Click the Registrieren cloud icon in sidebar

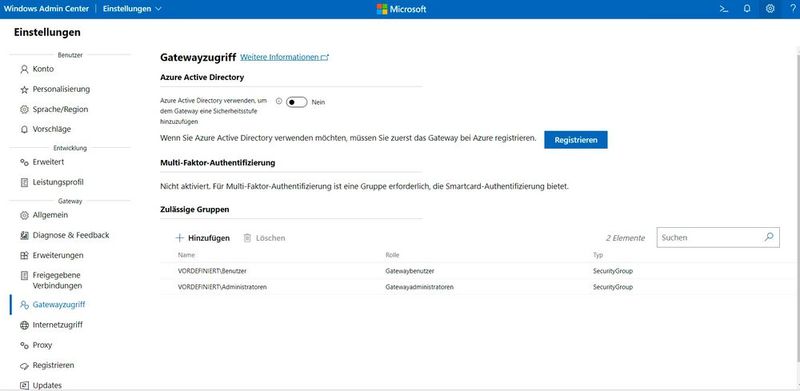24,365
